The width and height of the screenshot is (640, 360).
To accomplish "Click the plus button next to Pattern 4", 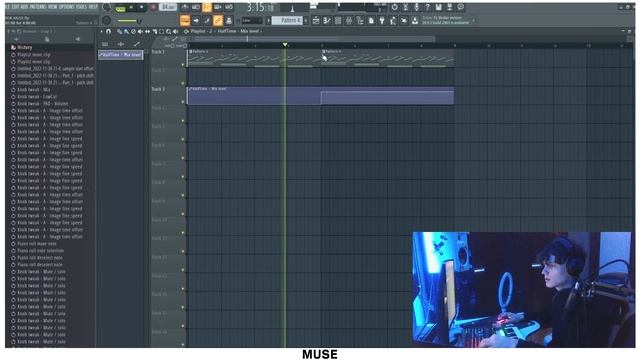I will click(306, 20).
